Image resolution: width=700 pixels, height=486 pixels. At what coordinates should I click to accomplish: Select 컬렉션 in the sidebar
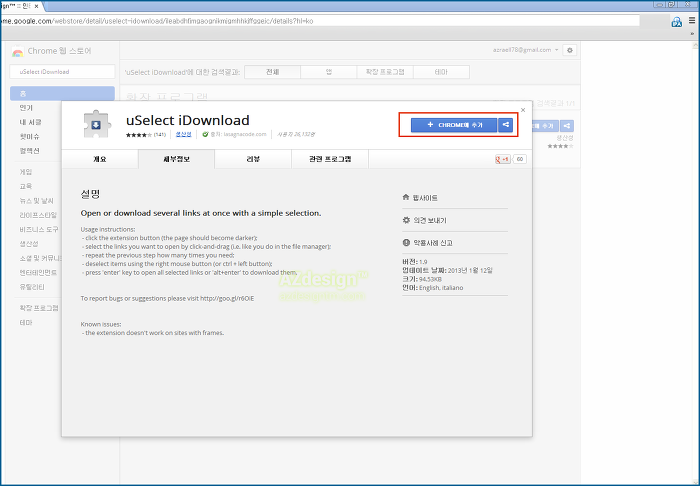tap(29, 151)
